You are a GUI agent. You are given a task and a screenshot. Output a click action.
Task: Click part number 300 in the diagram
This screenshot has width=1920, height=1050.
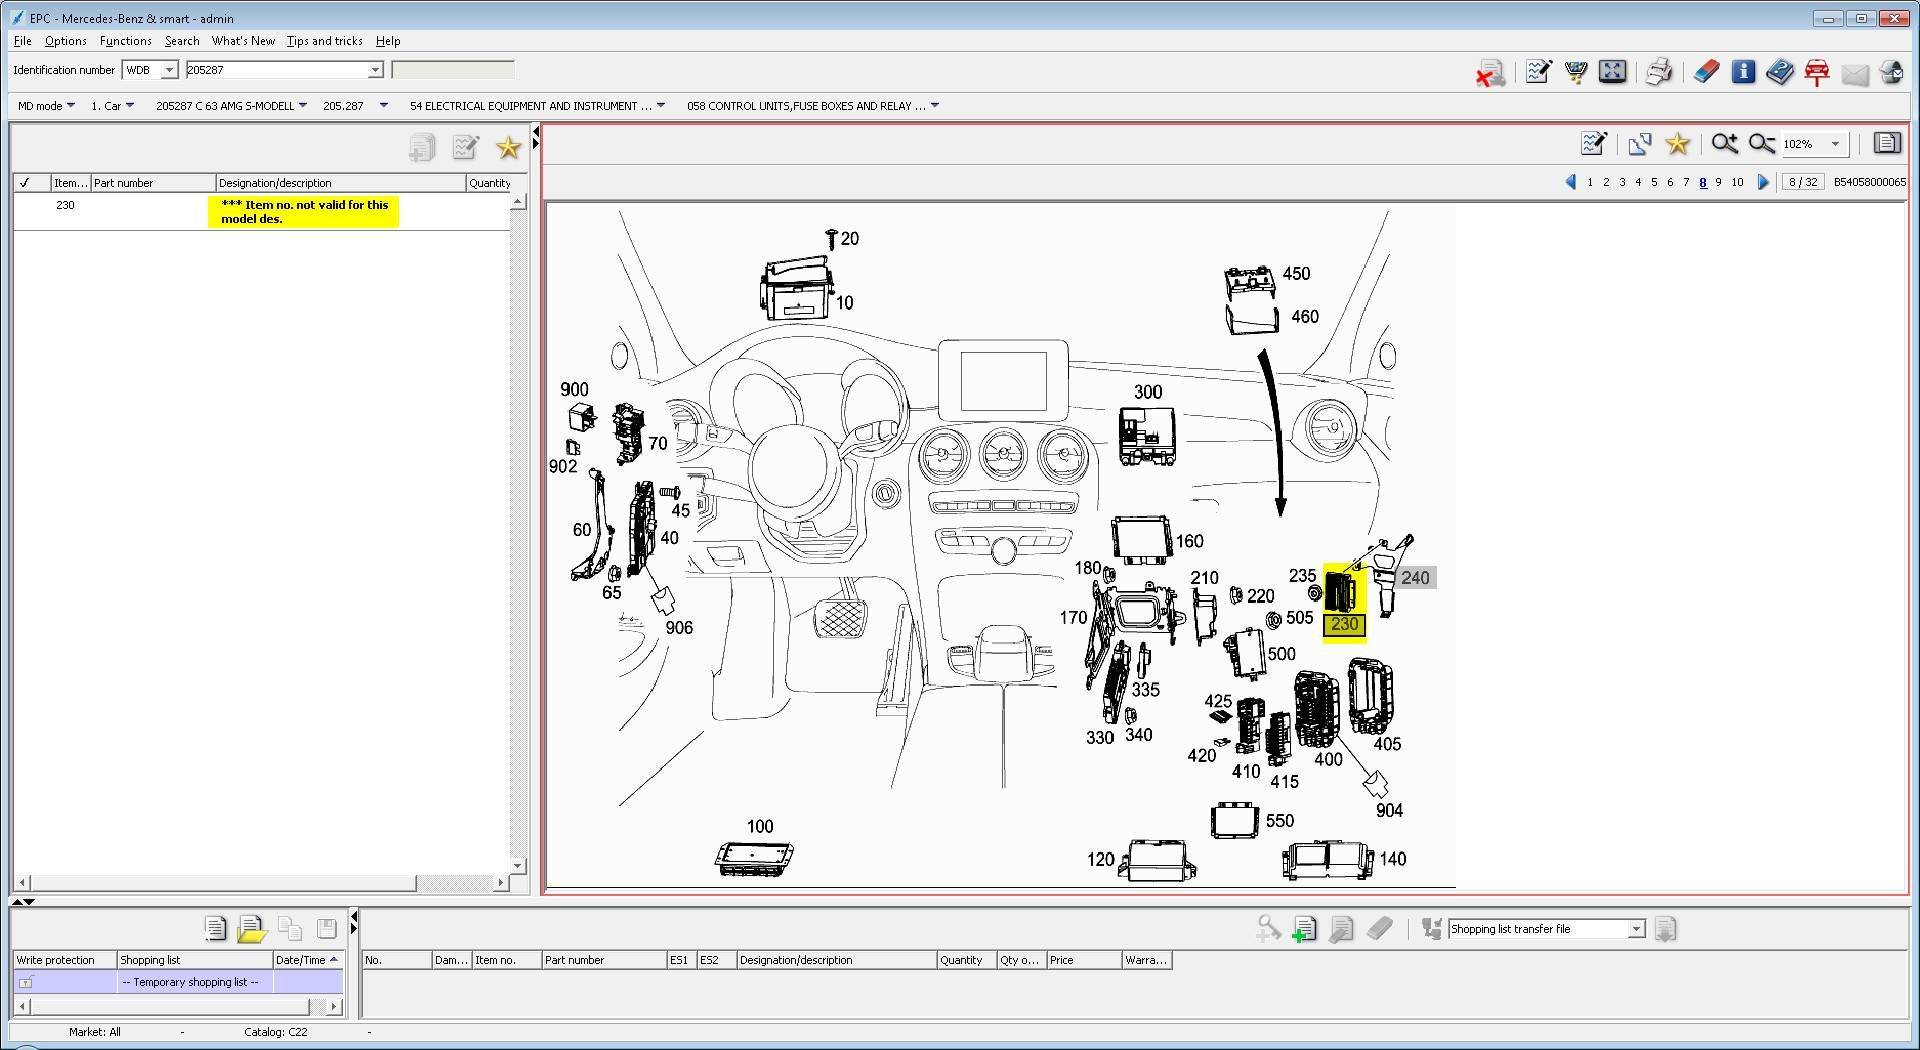1147,392
